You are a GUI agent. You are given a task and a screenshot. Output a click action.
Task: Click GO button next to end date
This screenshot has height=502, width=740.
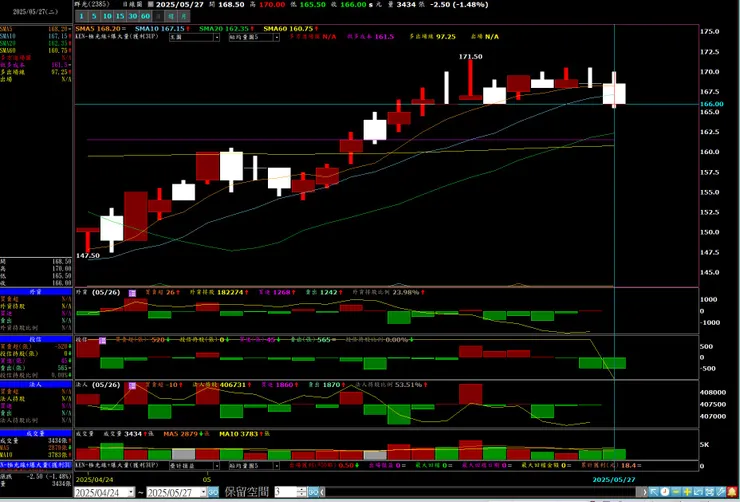[213, 492]
